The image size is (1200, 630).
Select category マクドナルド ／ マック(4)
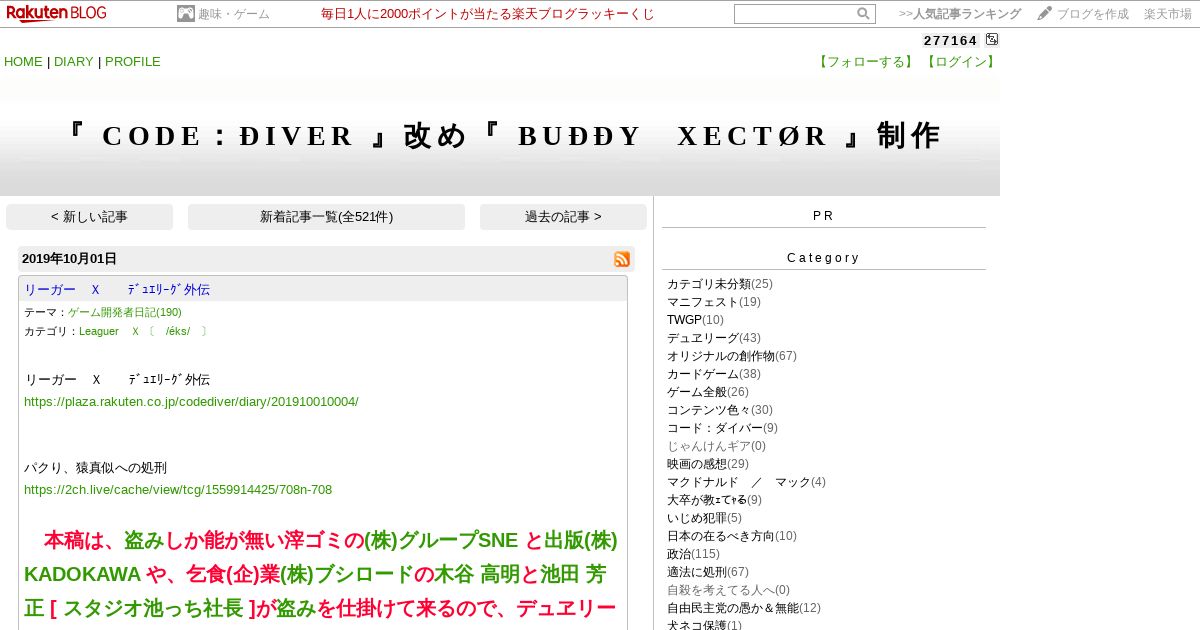(x=746, y=482)
